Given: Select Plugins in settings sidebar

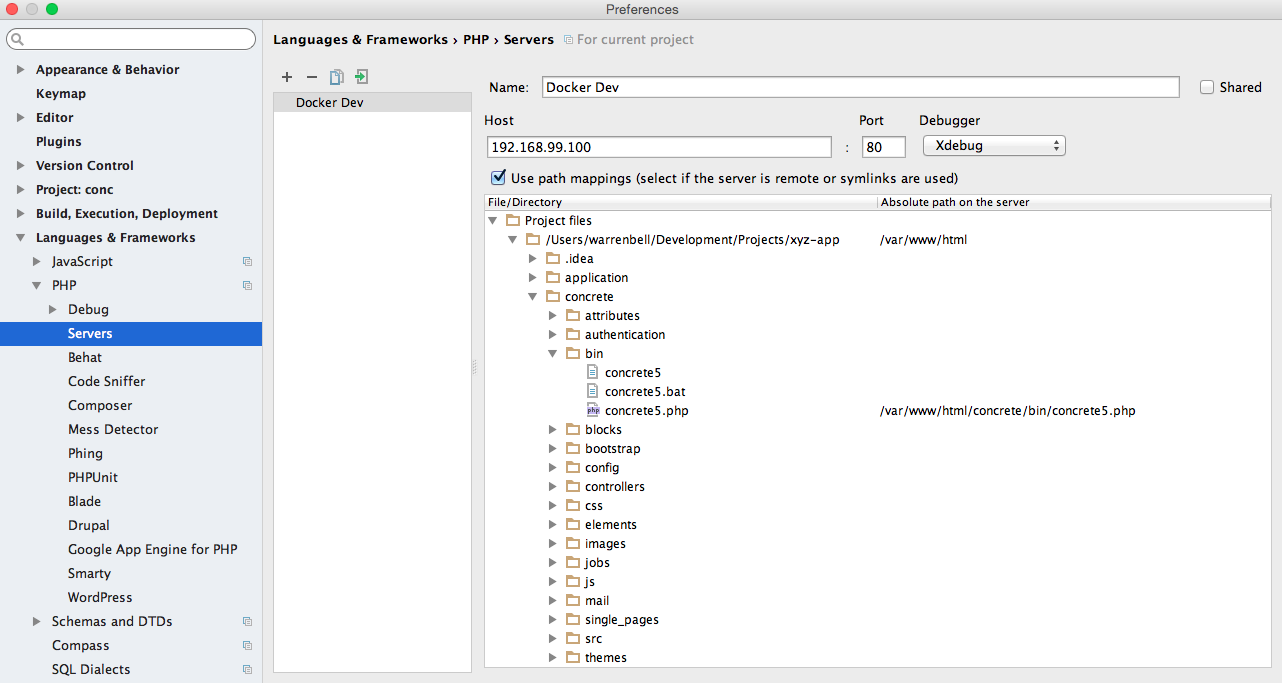Looking at the screenshot, I should (x=59, y=142).
